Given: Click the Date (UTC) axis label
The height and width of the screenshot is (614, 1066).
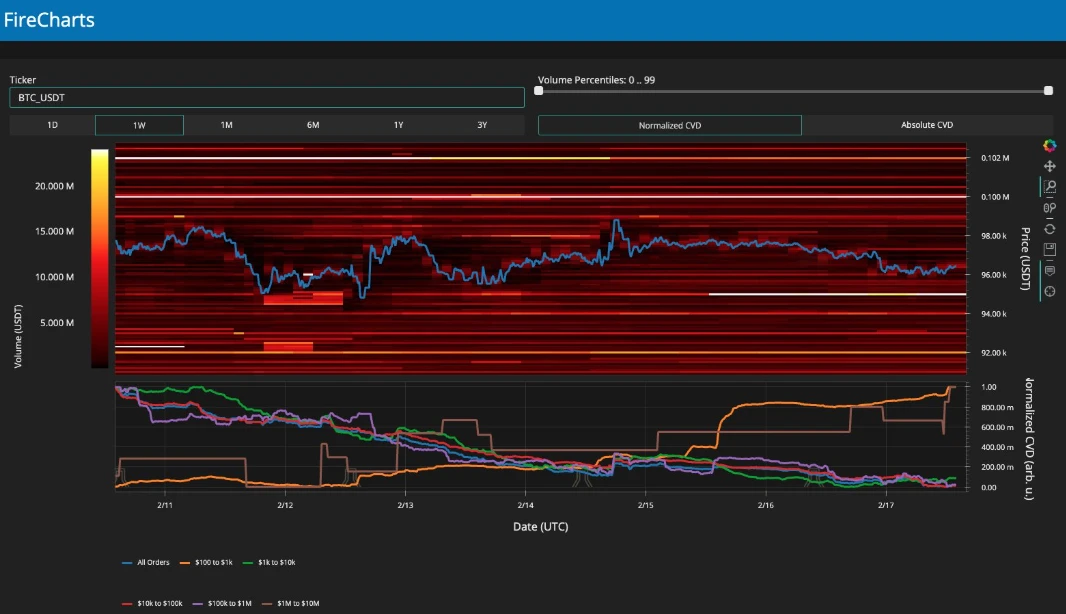Looking at the screenshot, I should coord(540,526).
